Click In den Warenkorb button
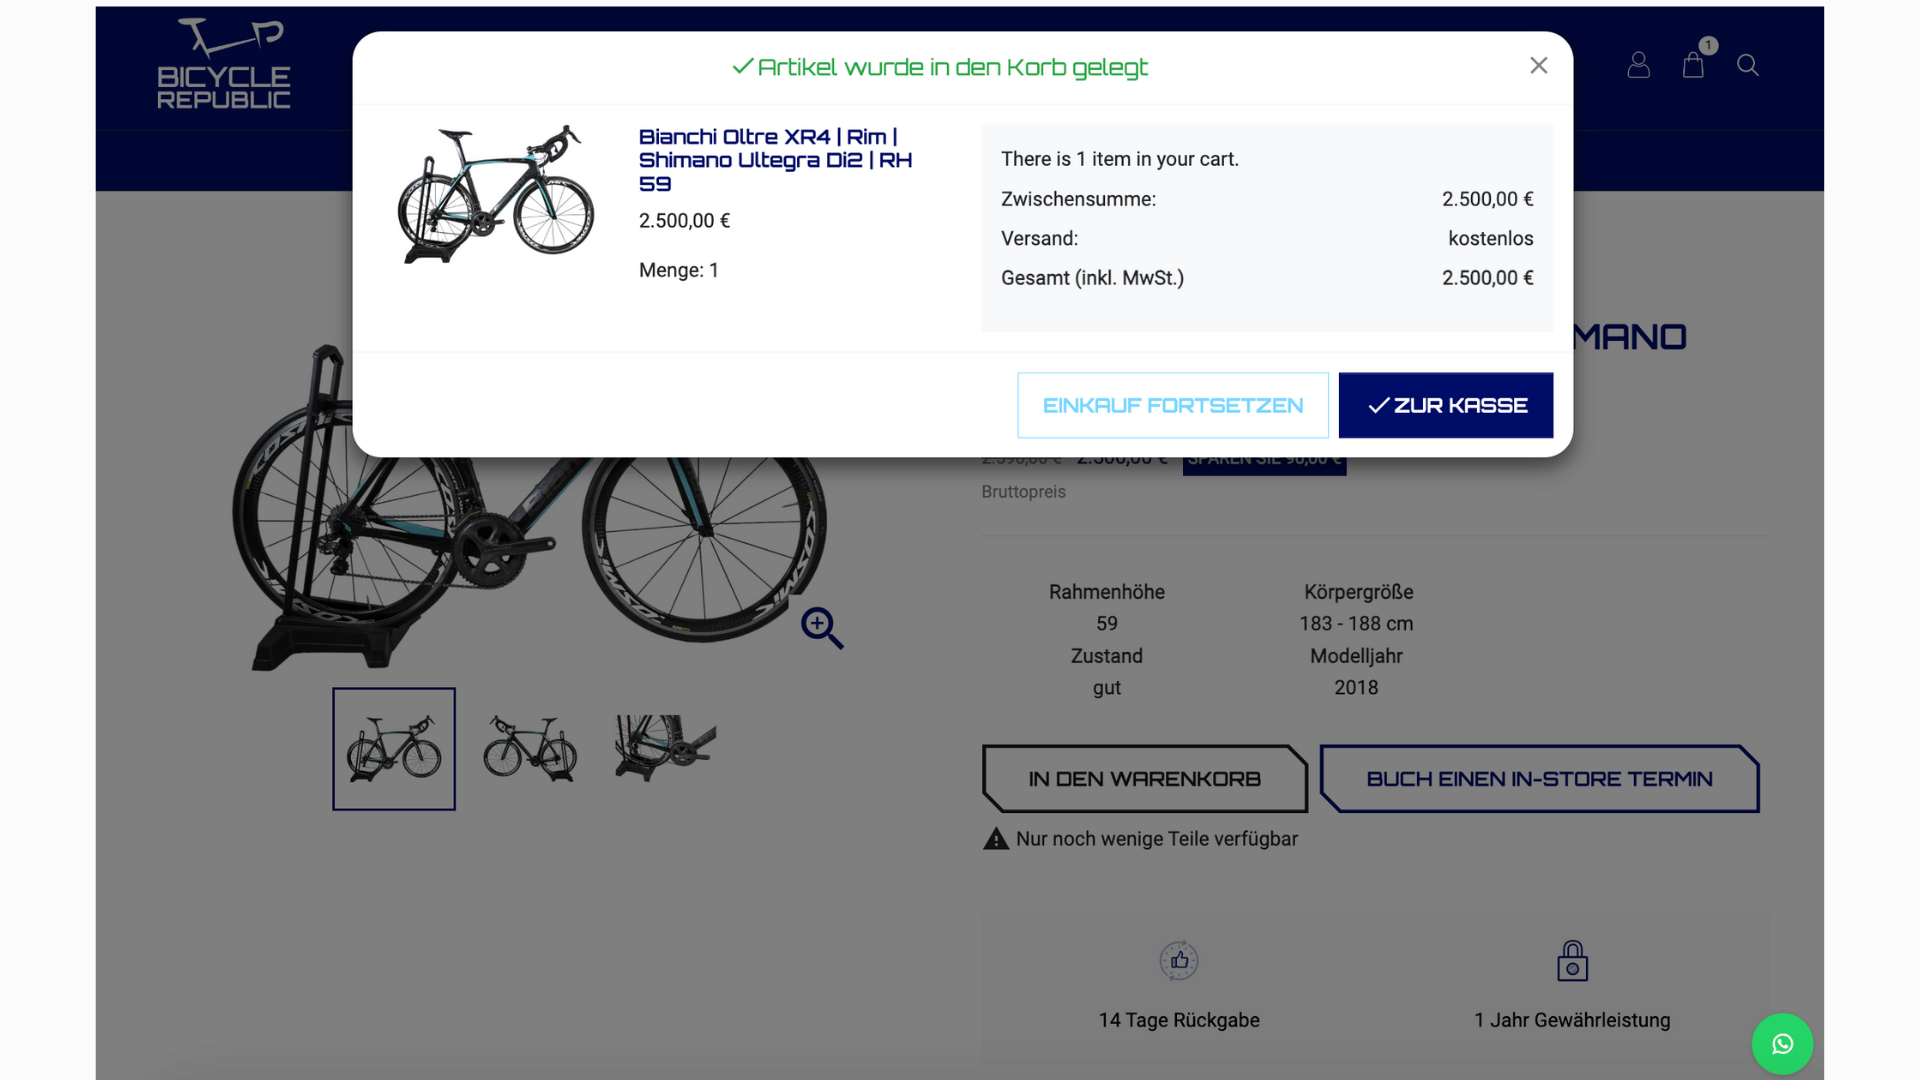The height and width of the screenshot is (1080, 1920). click(x=1145, y=779)
